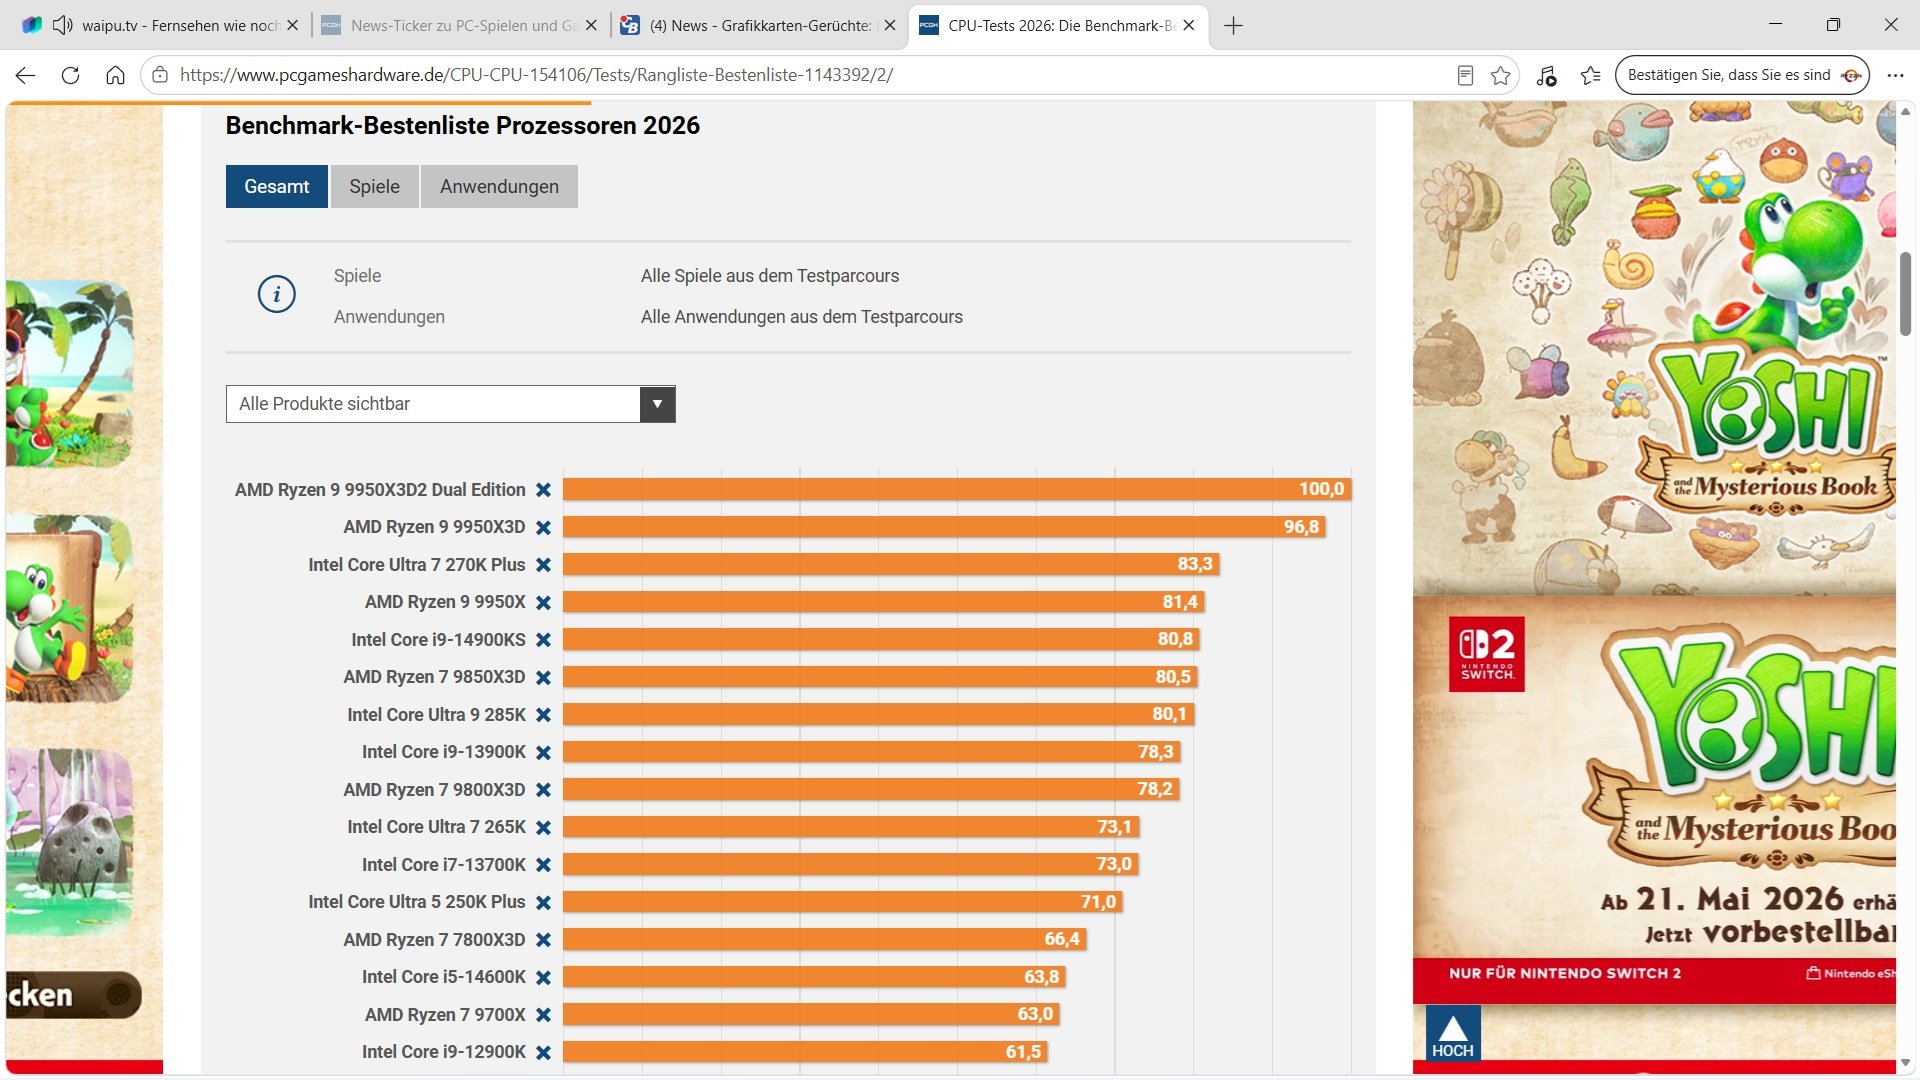Click the X beside Intel Core i5-14600K
Viewport: 1920px width, 1080px height.
coord(543,977)
